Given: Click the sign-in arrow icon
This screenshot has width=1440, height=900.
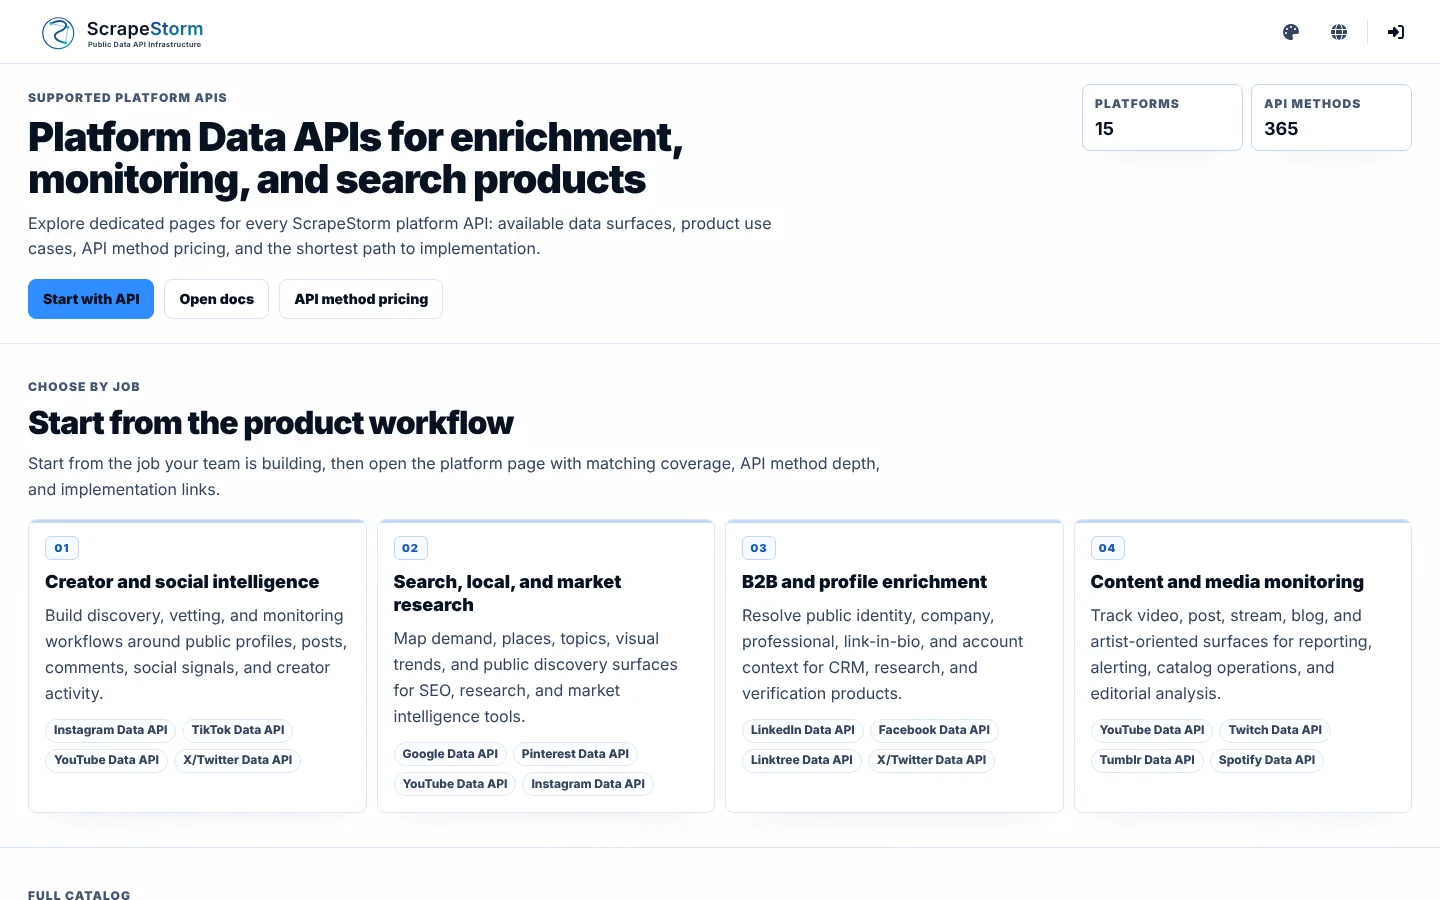Looking at the screenshot, I should click(1396, 32).
